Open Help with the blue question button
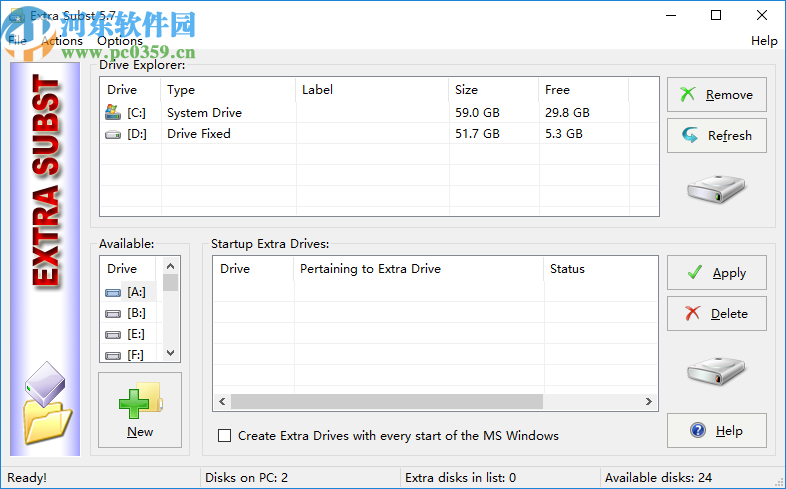Screen dimensions: 786x489 (x=716, y=430)
